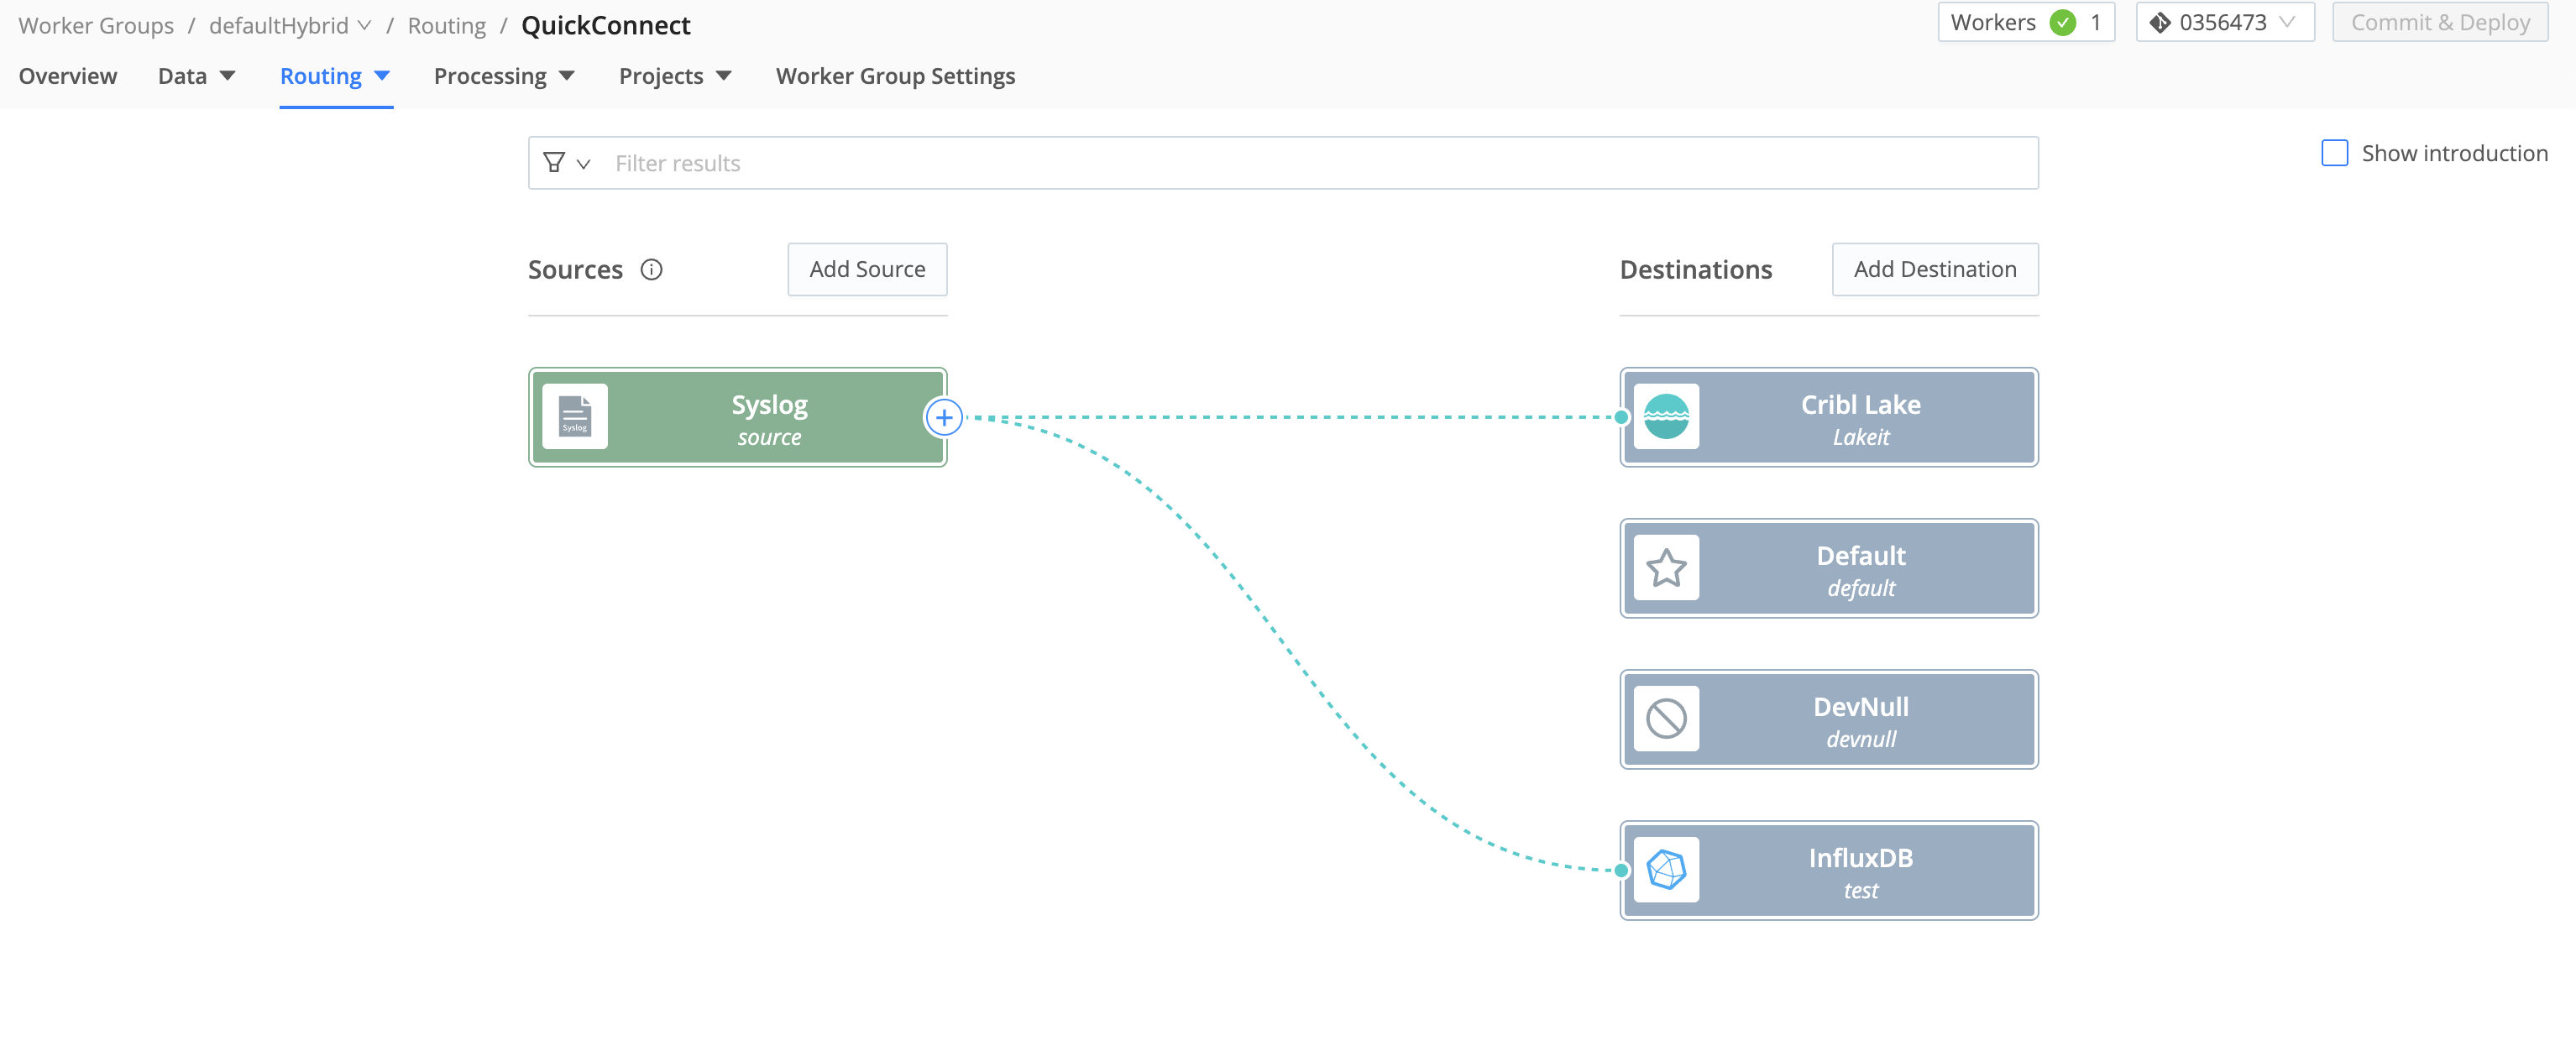Viewport: 2576px width, 1051px height.
Task: Enable the Show introduction checkbox
Action: coord(2335,152)
